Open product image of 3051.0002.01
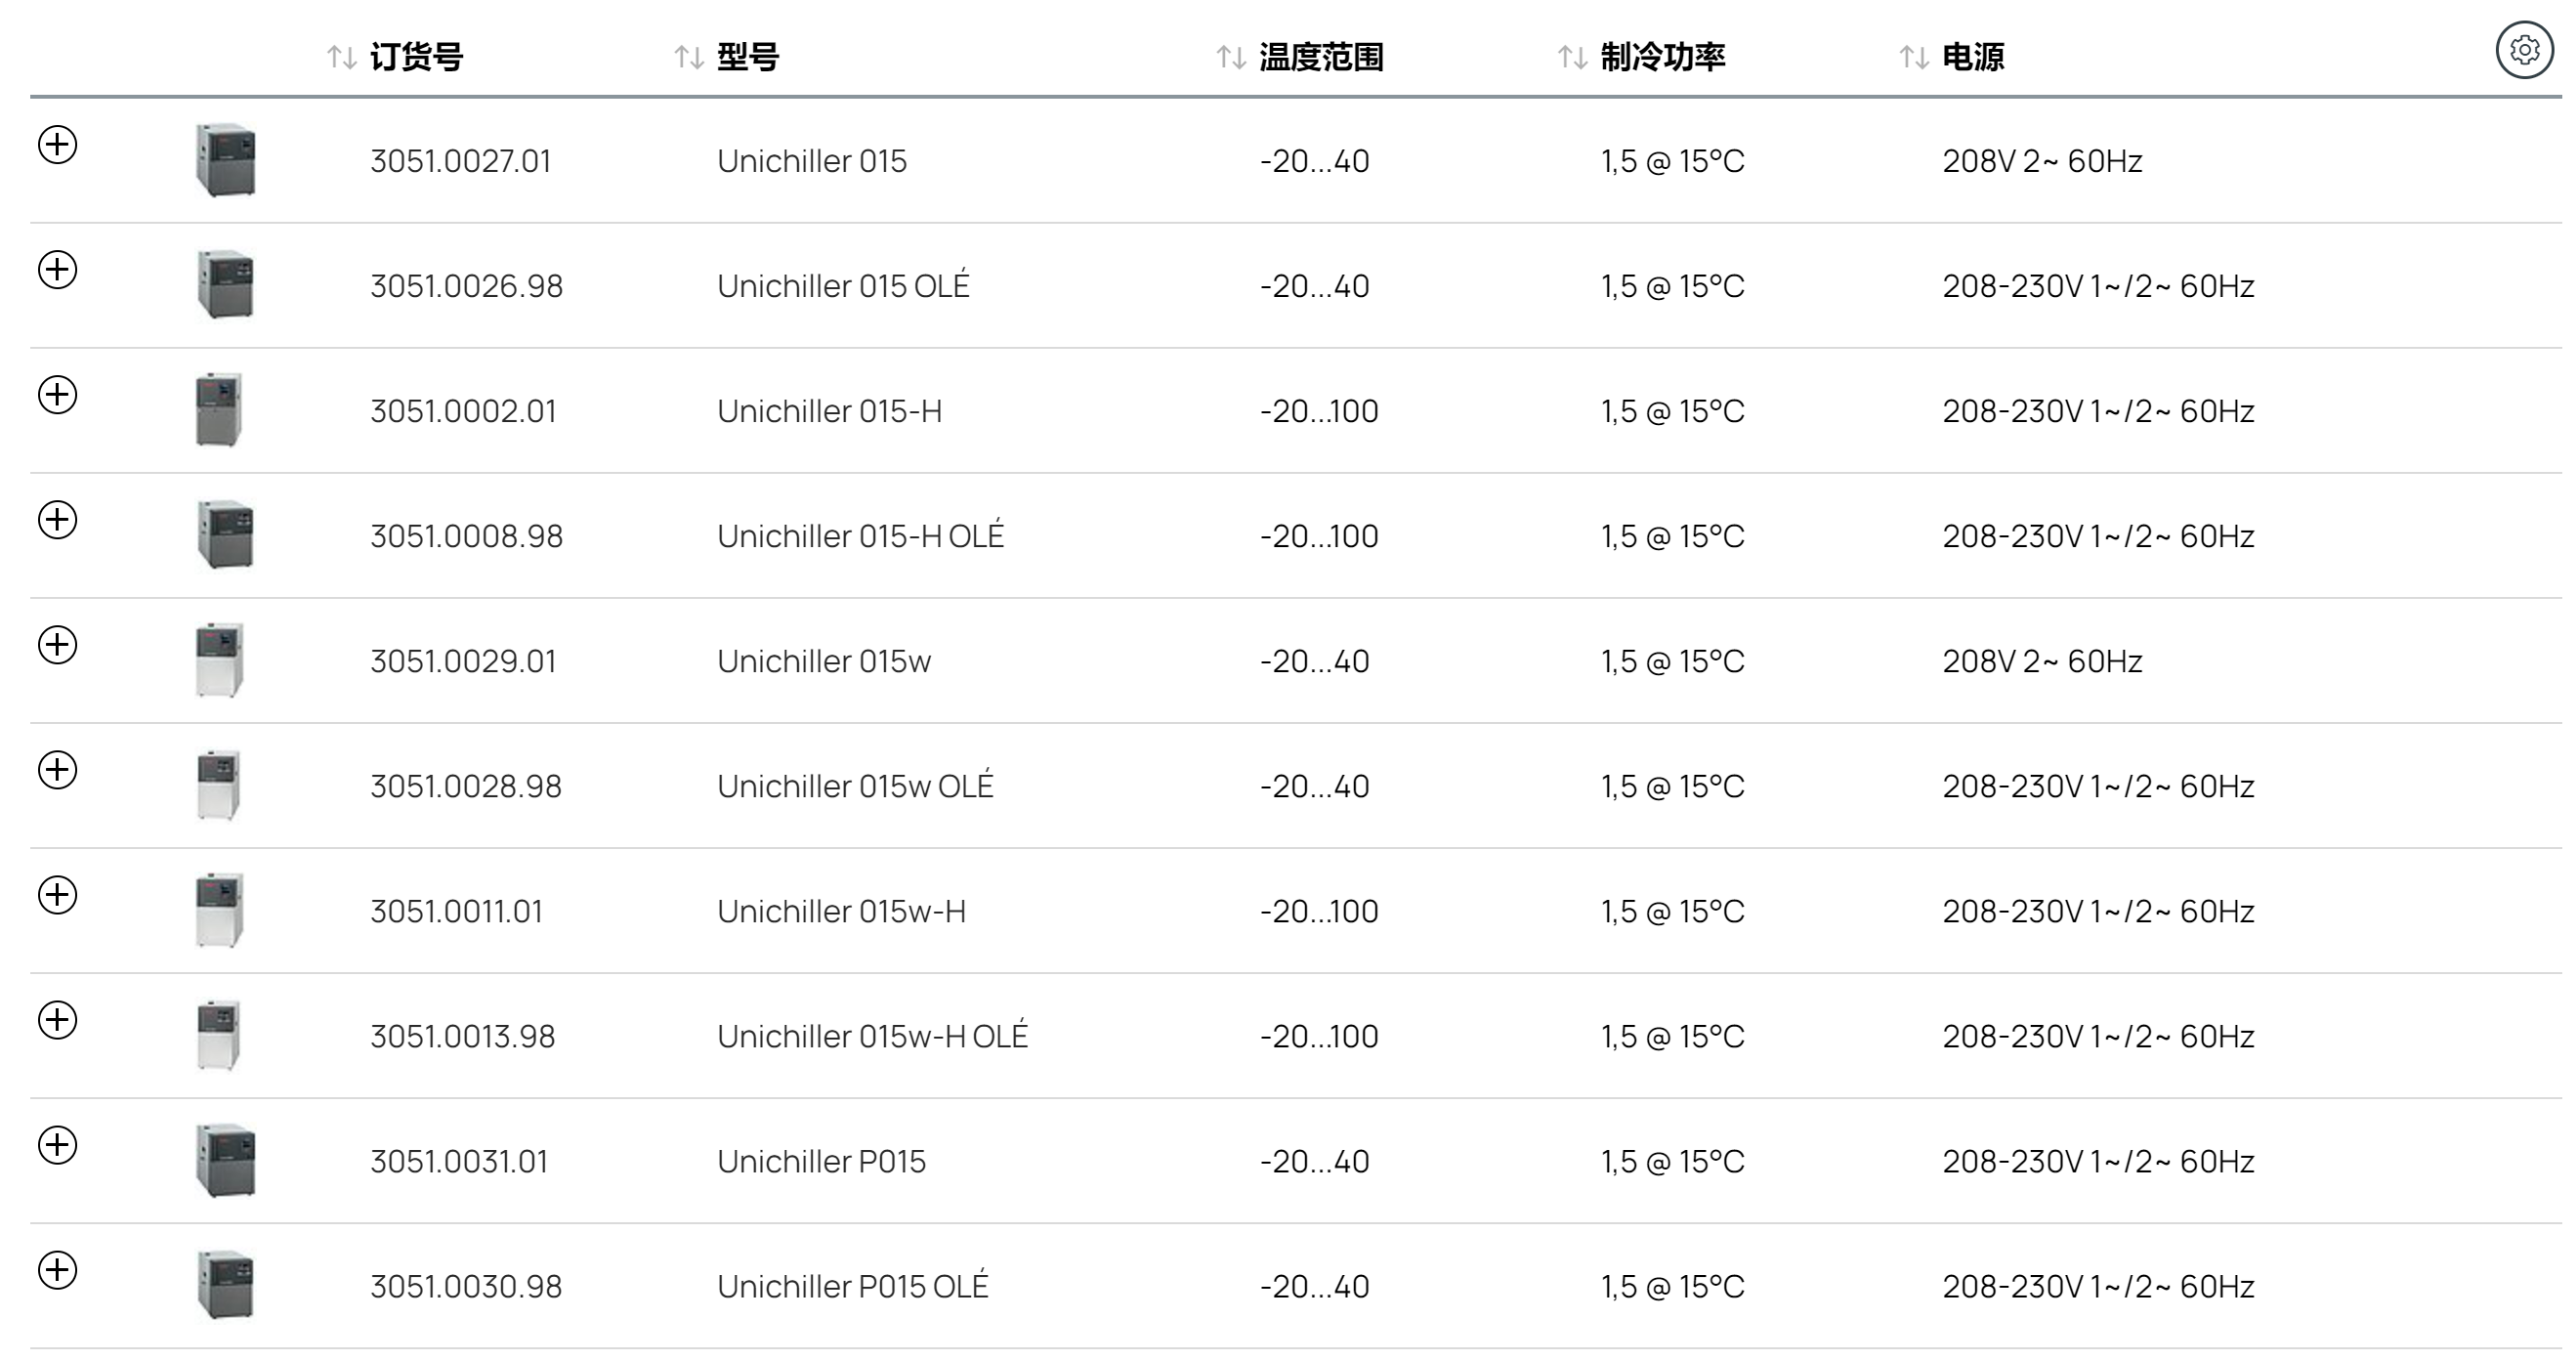 coord(219,410)
